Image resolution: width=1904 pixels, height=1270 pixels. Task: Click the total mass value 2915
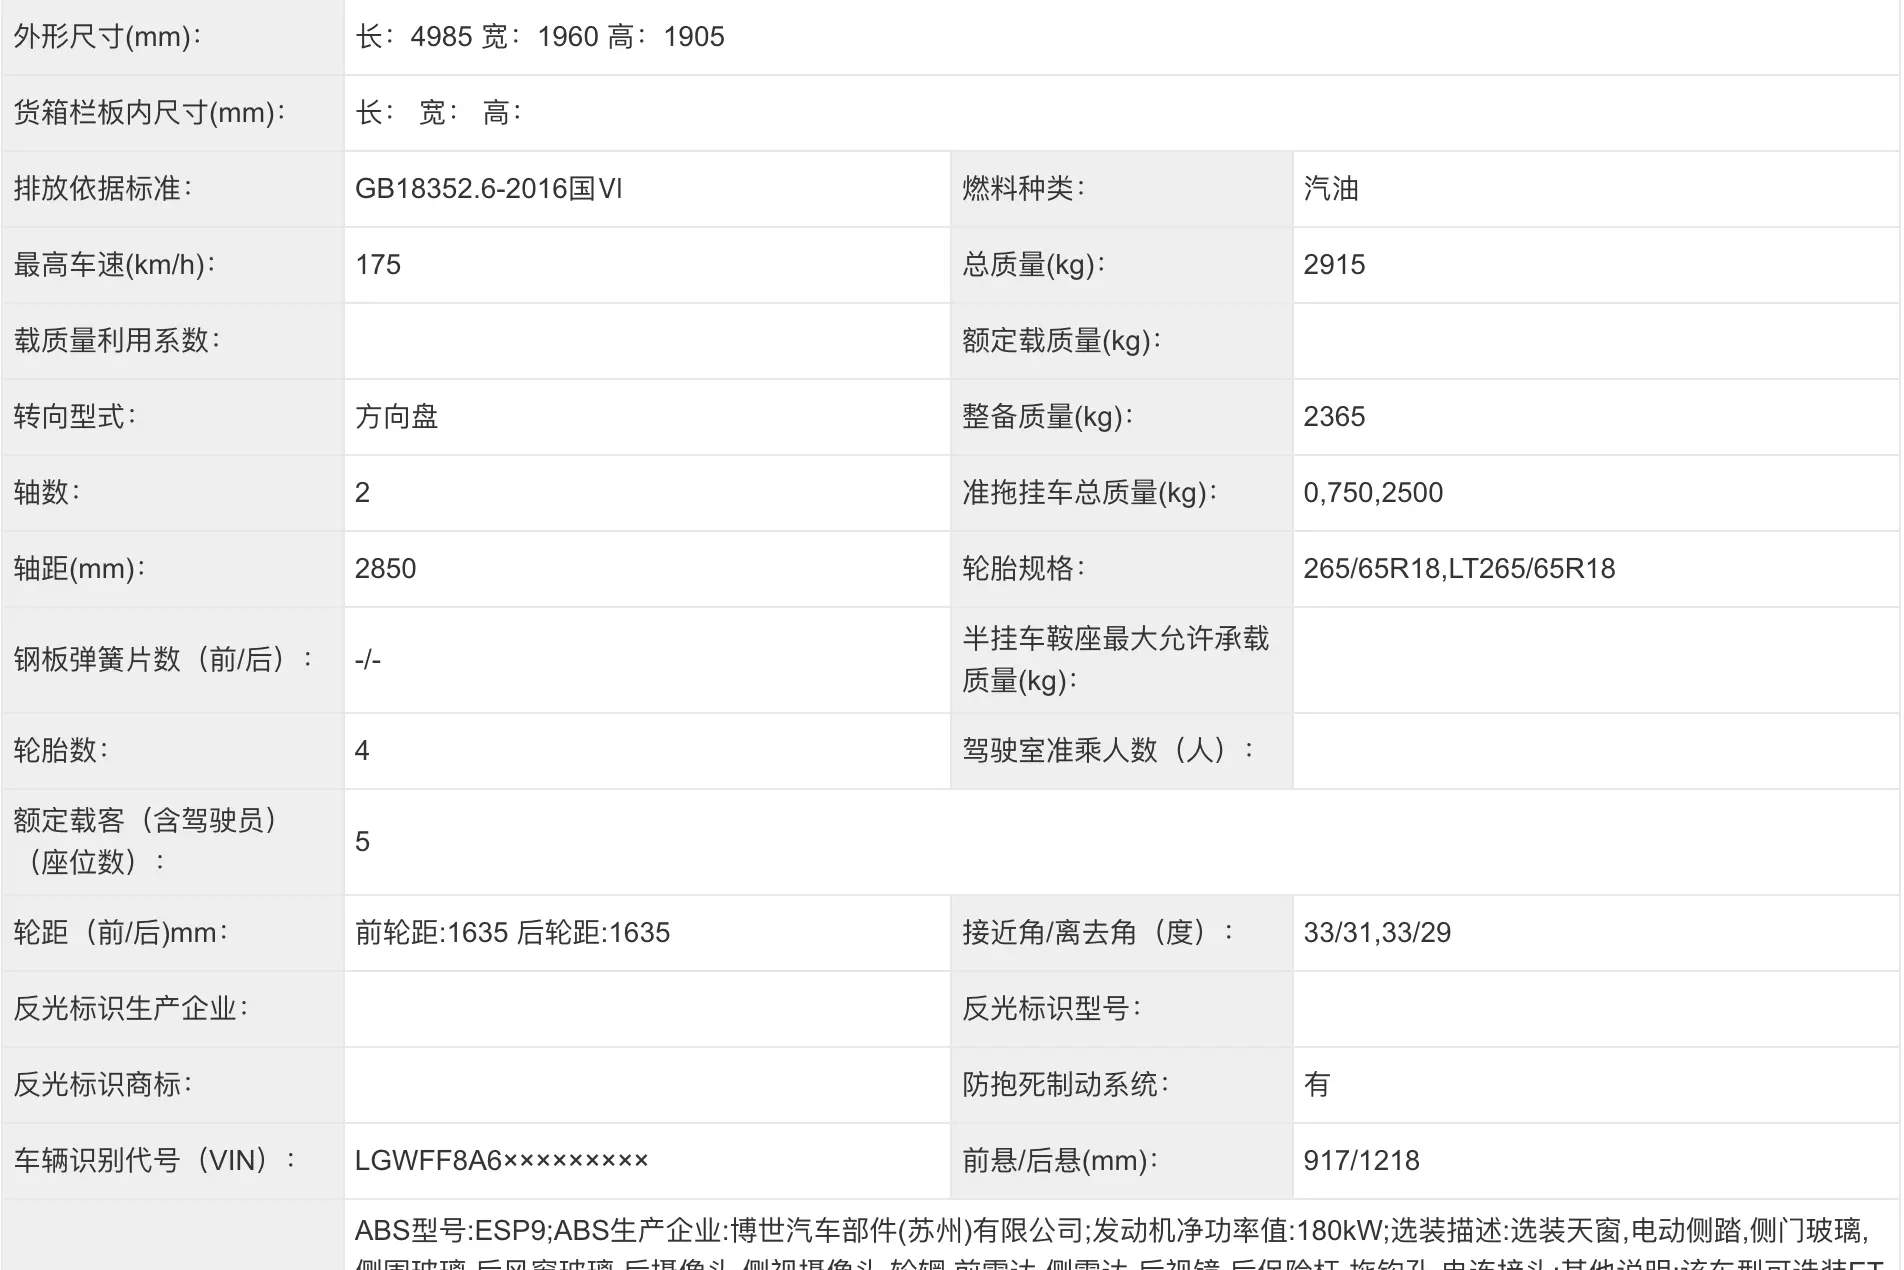[x=1334, y=265]
